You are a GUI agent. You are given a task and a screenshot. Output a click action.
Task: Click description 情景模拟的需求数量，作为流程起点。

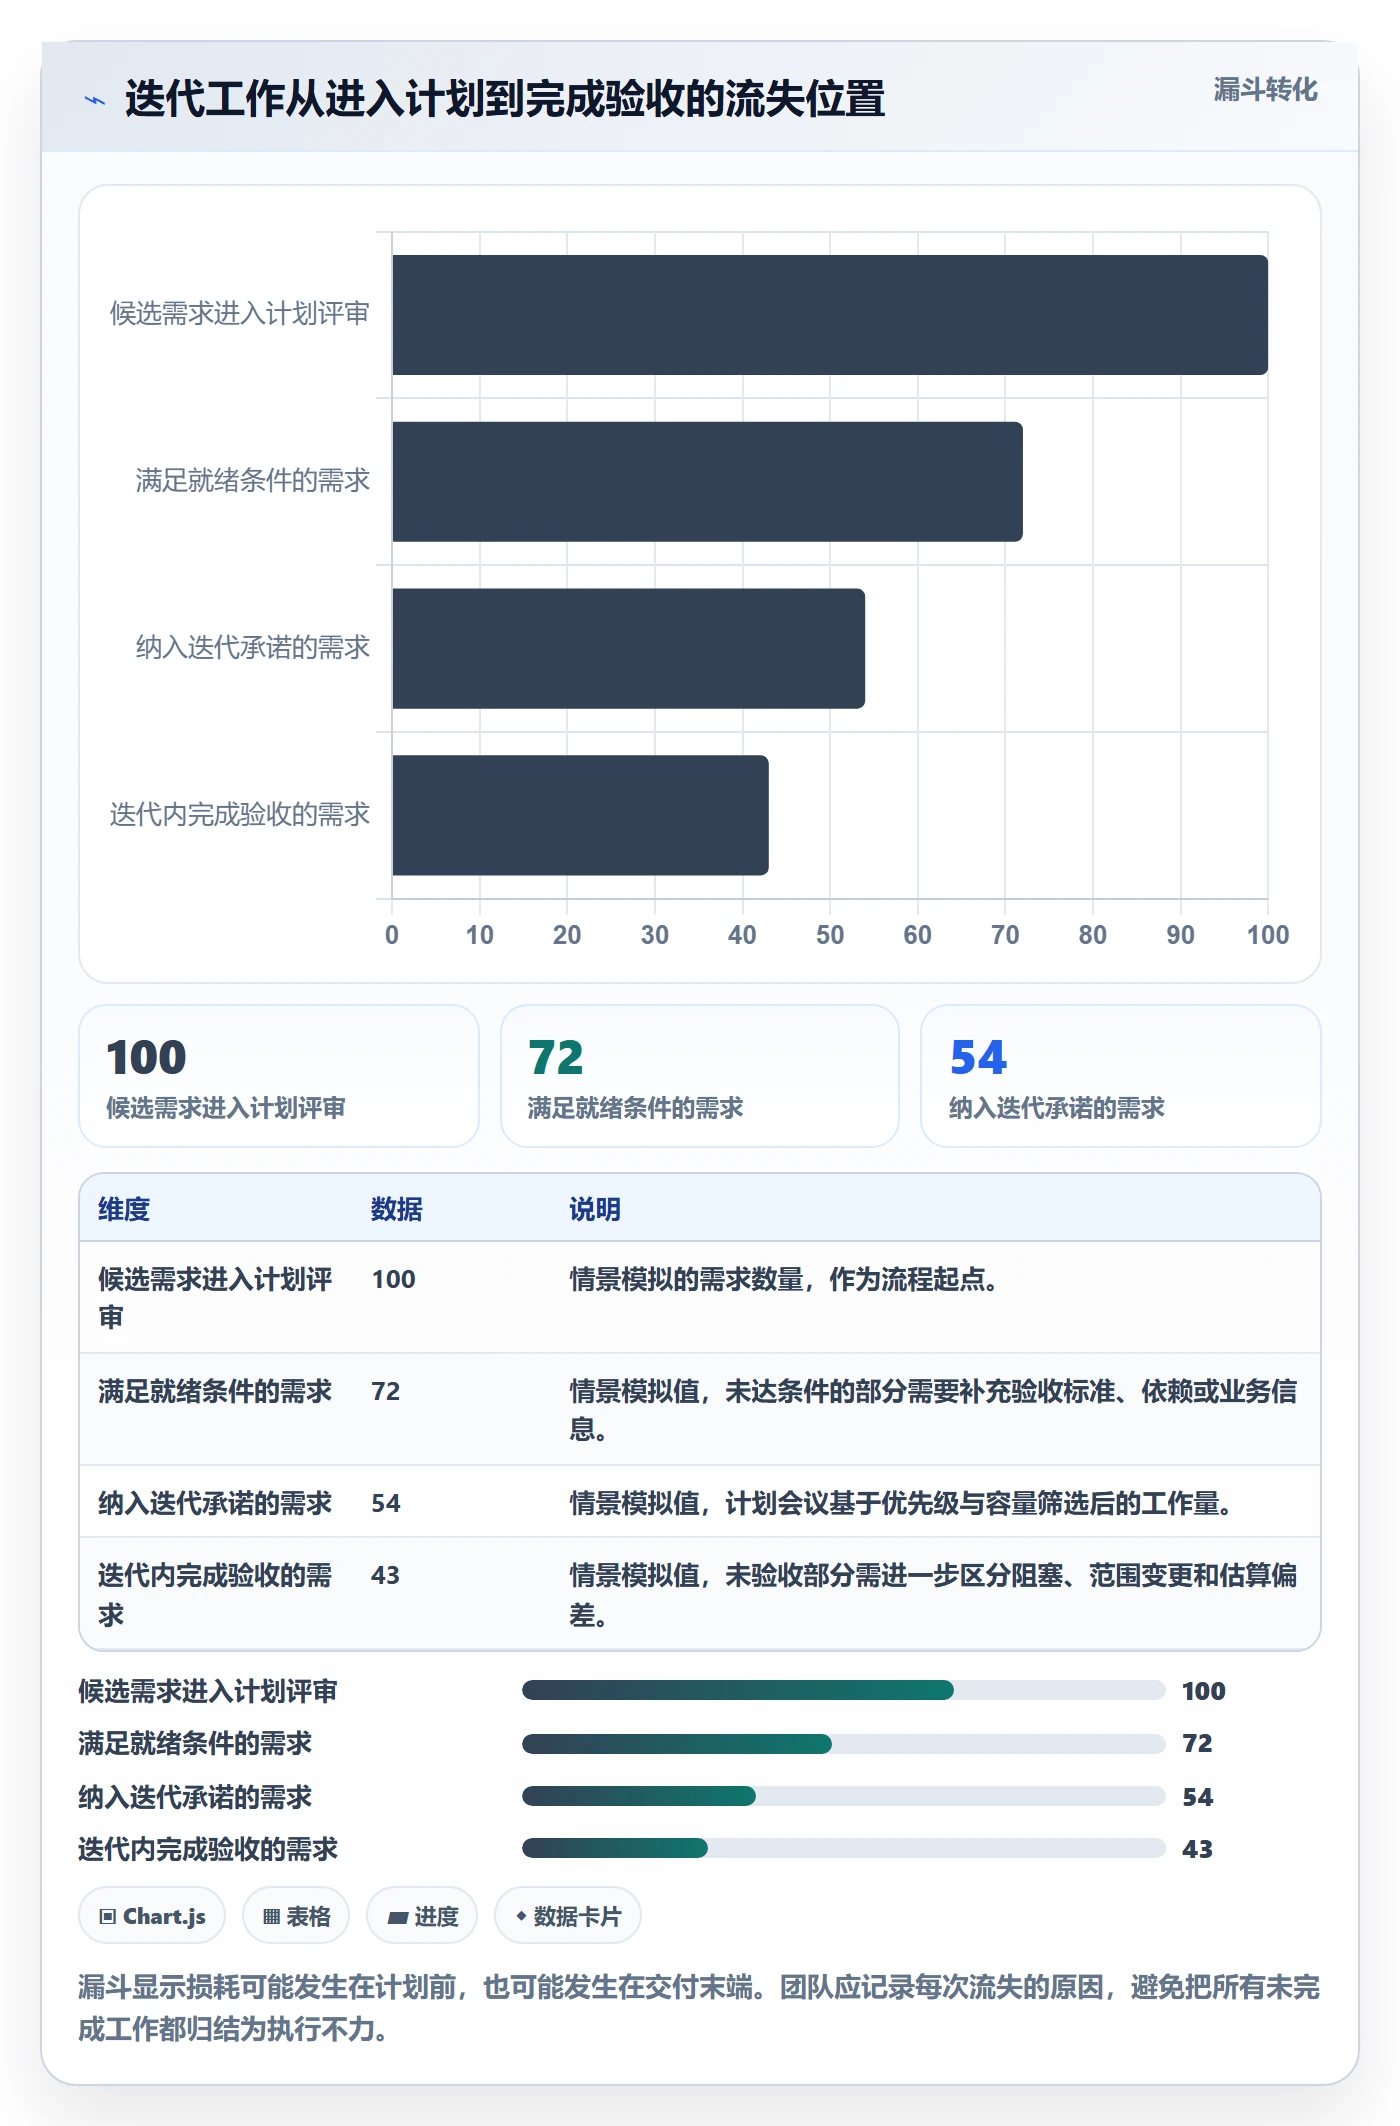point(783,1279)
